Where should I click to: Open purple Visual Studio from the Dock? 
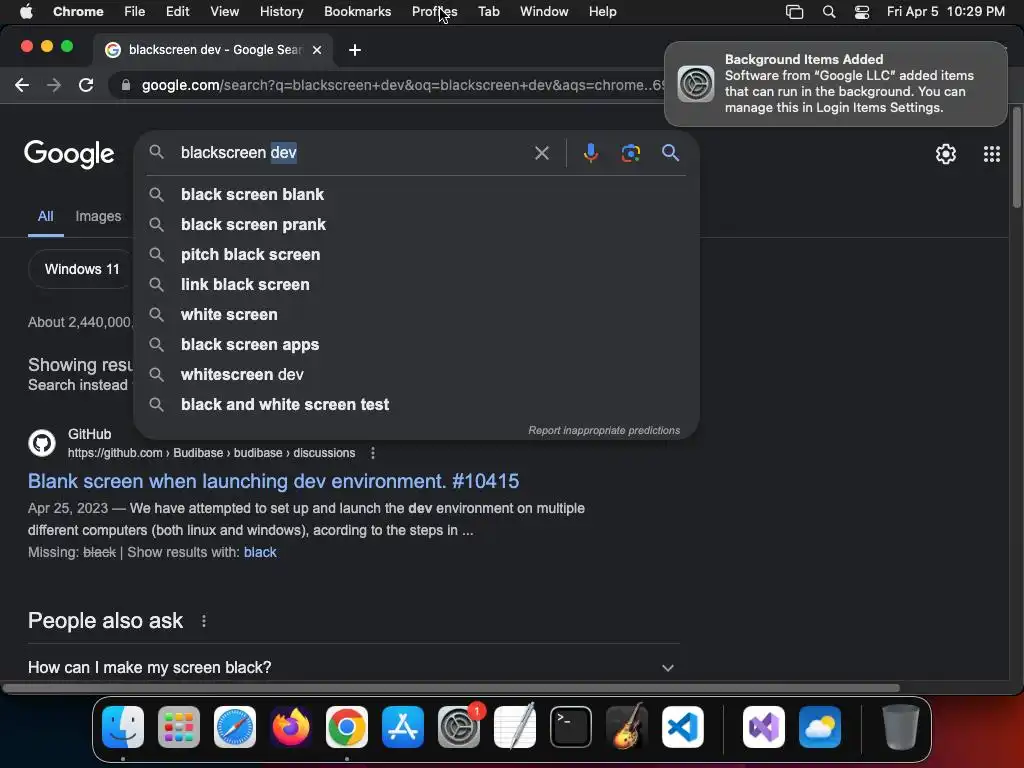pyautogui.click(x=763, y=726)
